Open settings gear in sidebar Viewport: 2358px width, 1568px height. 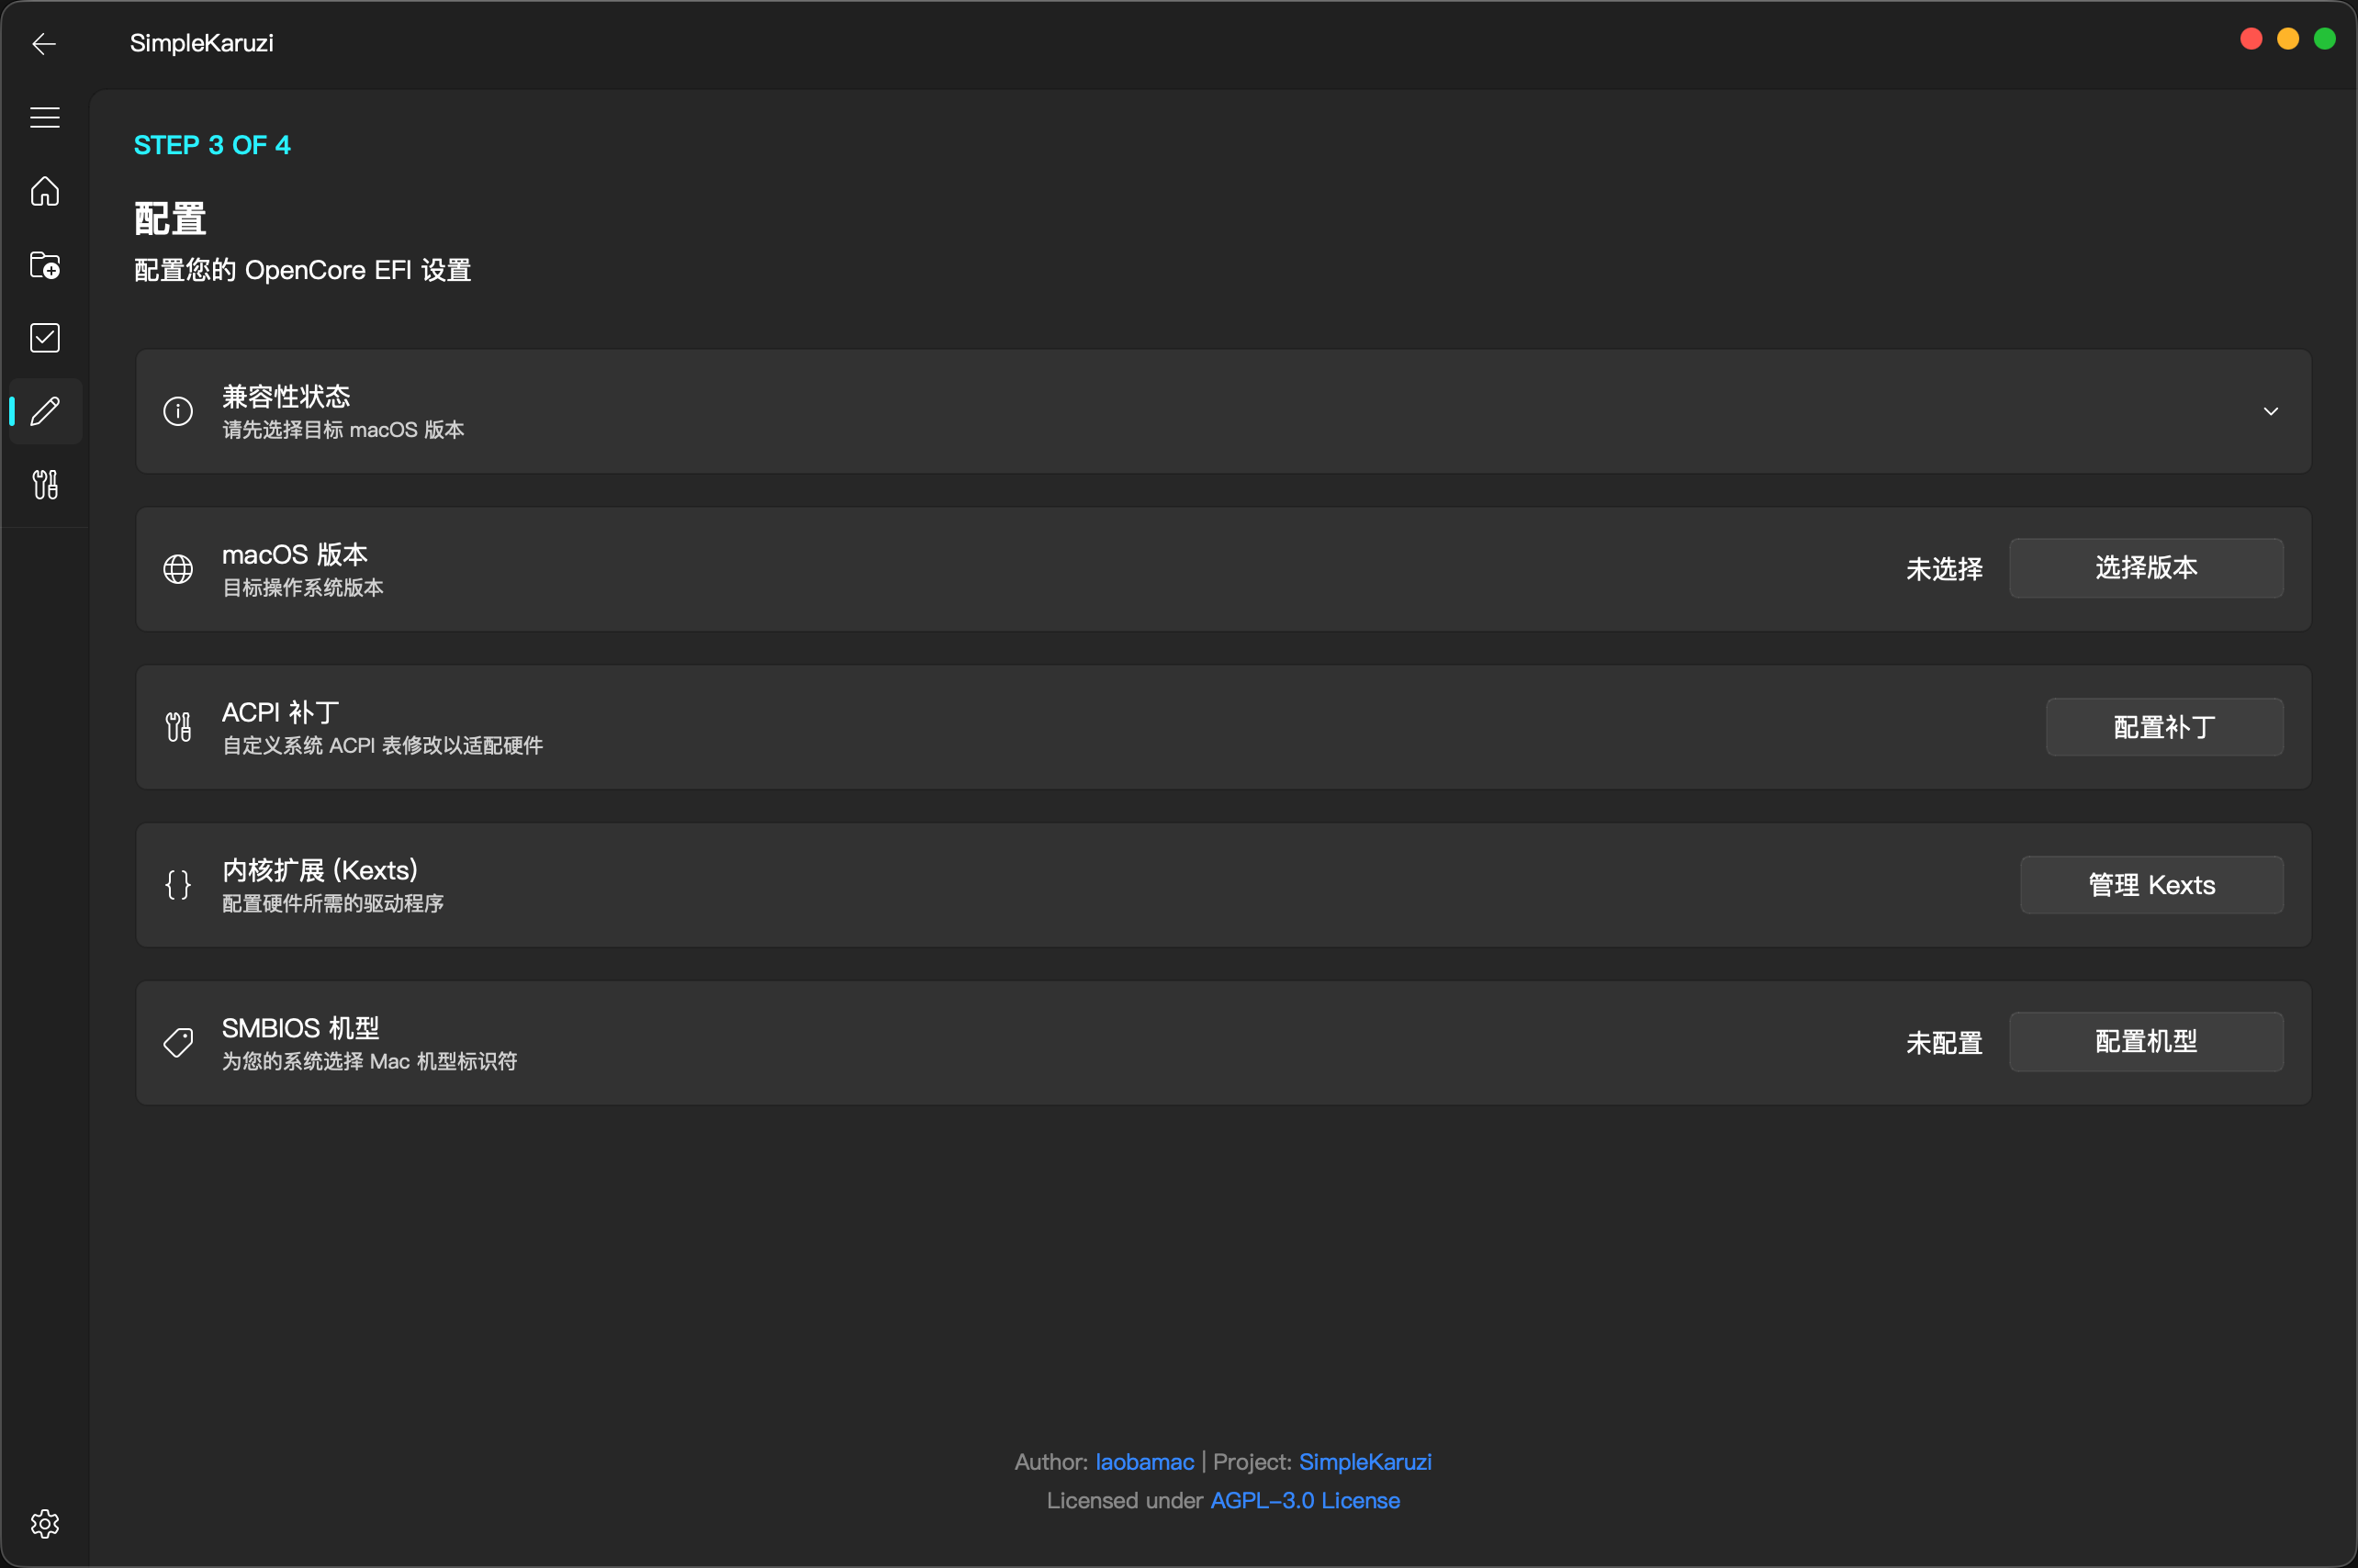pyautogui.click(x=44, y=1523)
